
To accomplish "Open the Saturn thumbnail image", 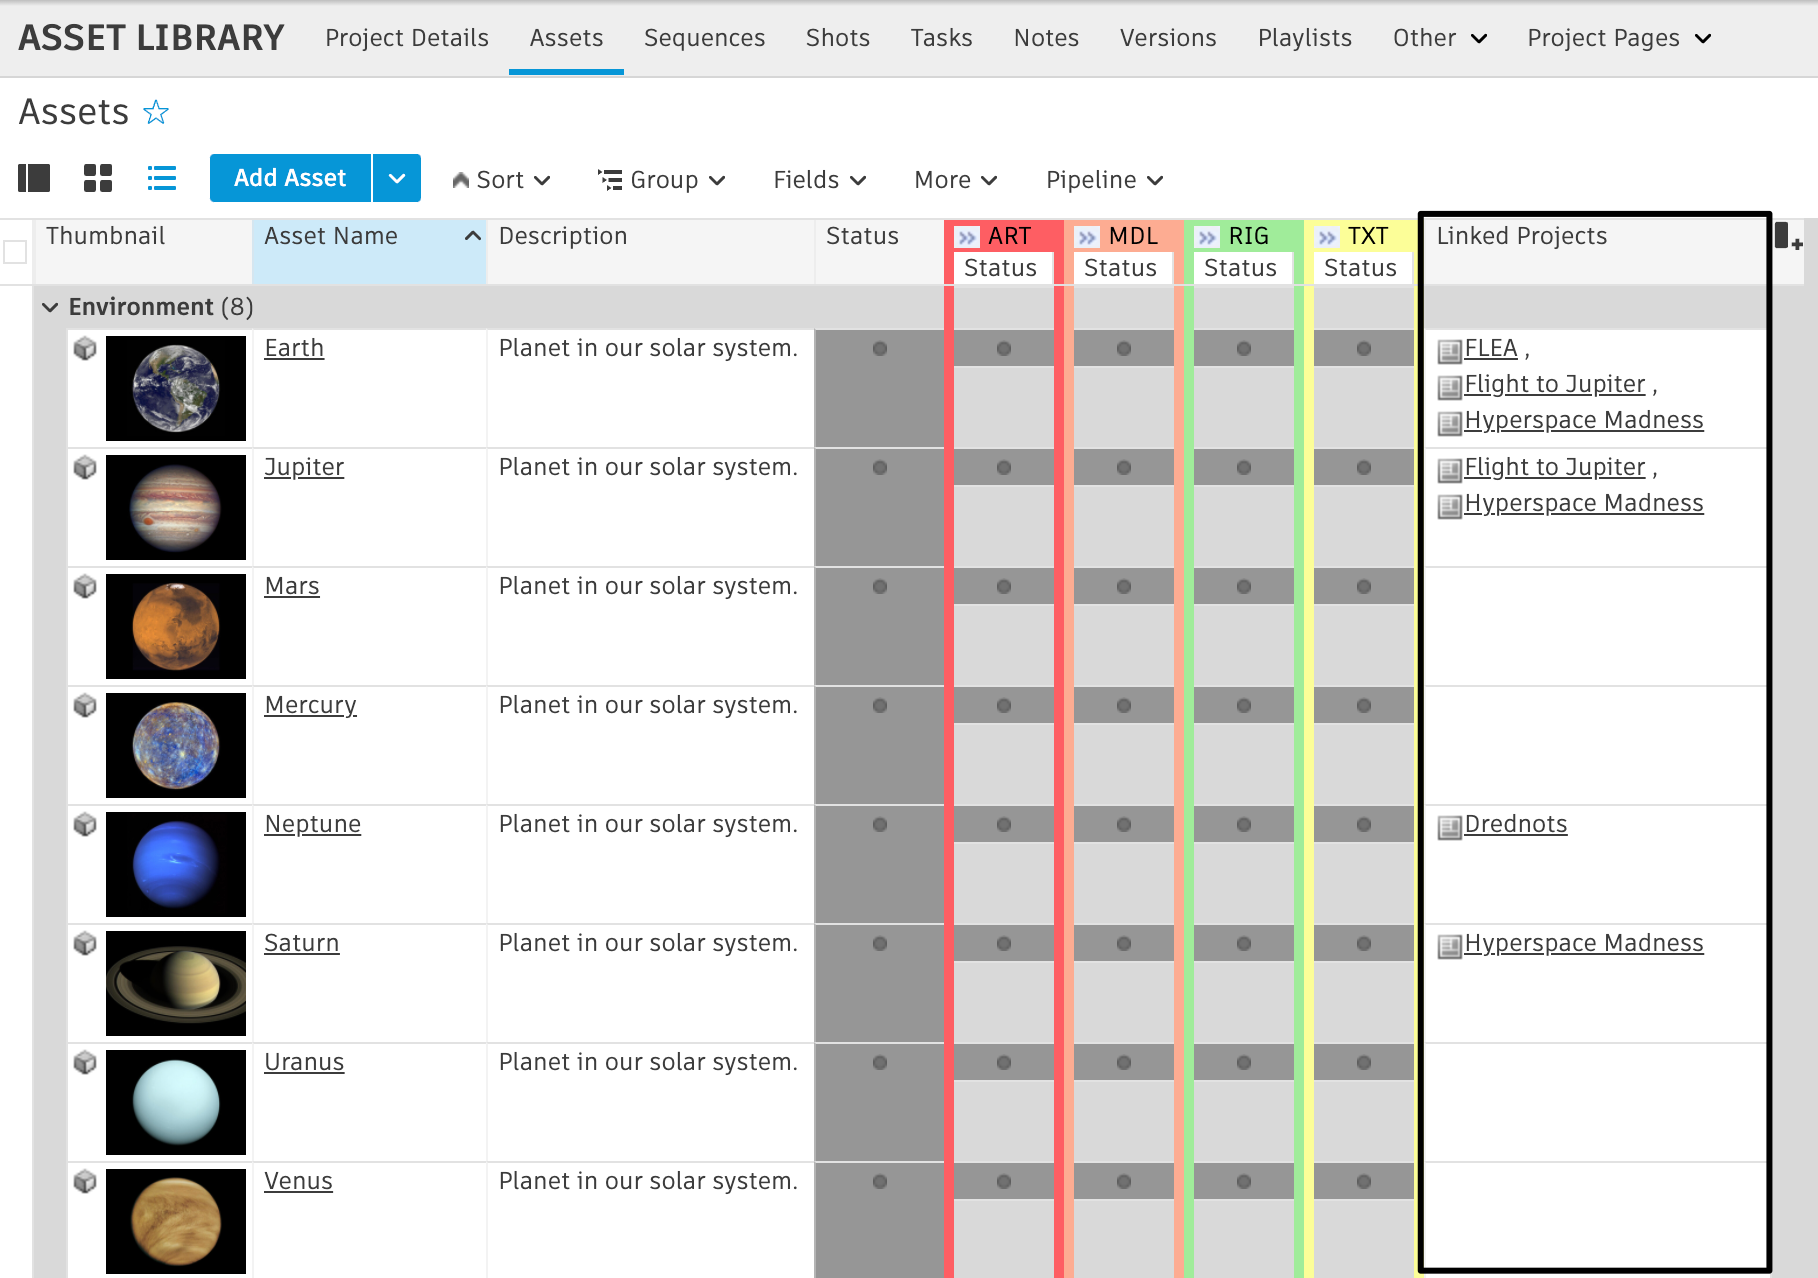I will tap(176, 983).
